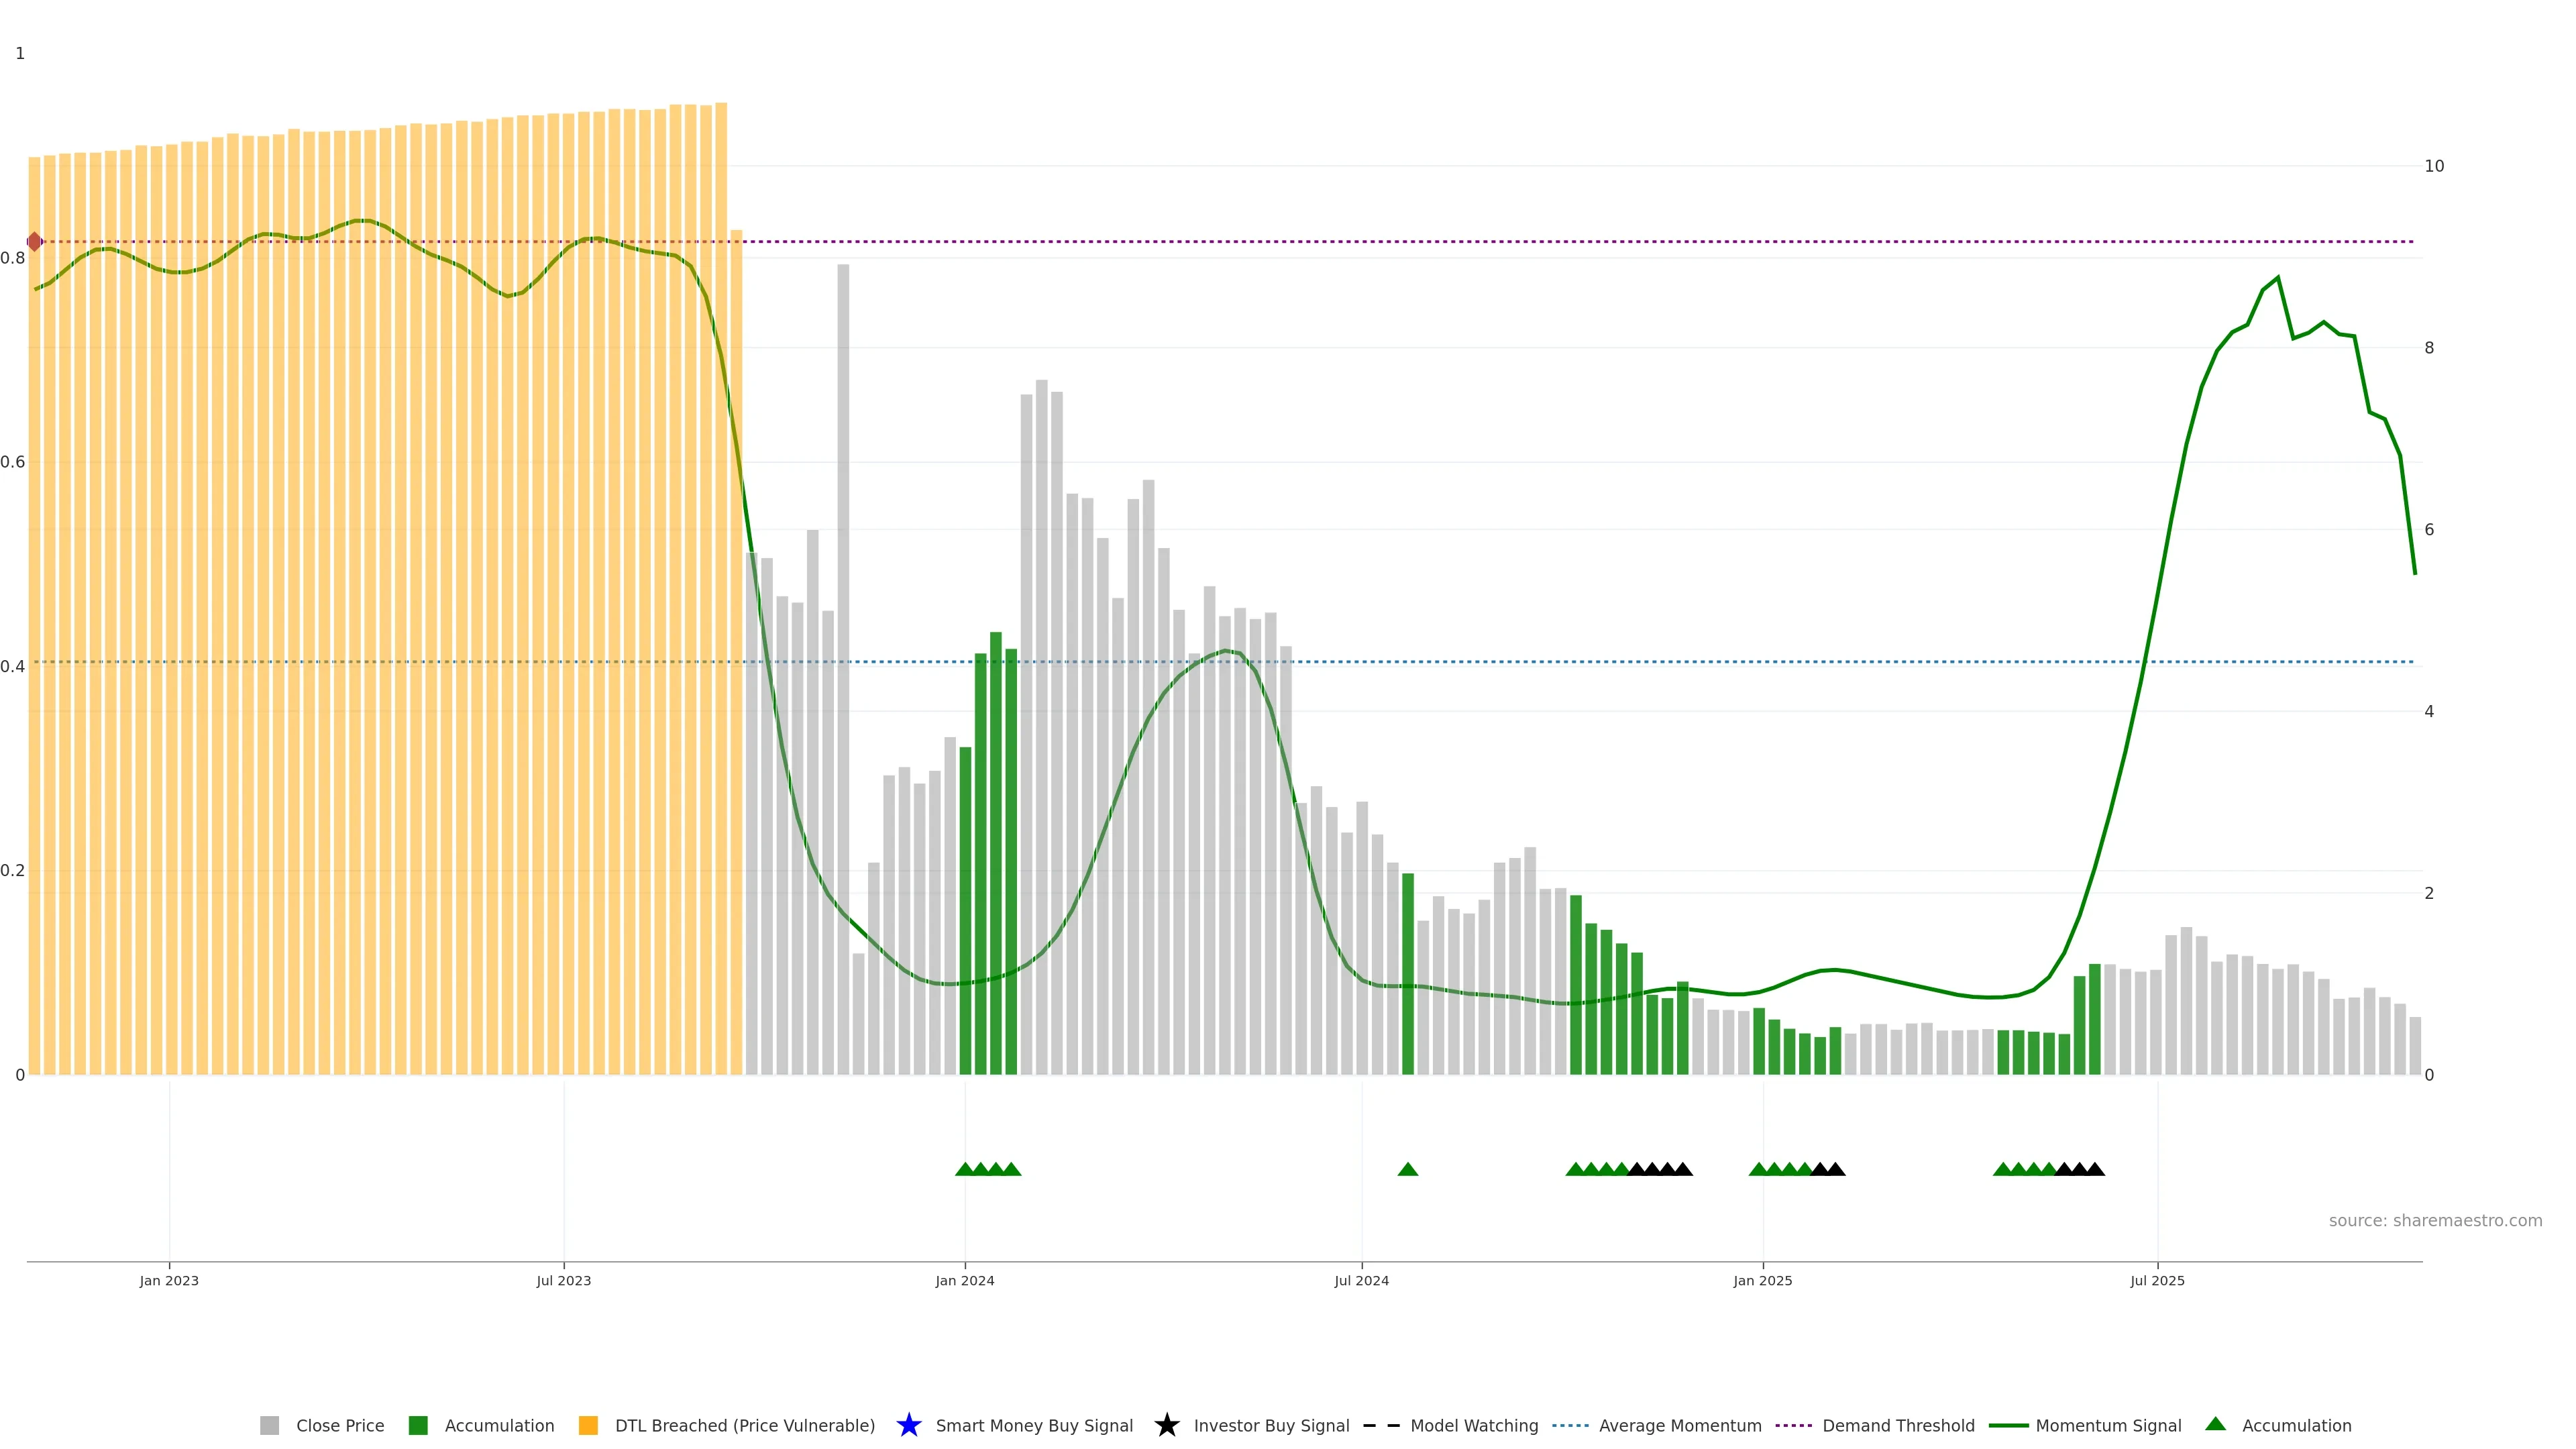Click the Jan 2024 x-axis label
This screenshot has height=1449, width=2576.
[x=964, y=1280]
